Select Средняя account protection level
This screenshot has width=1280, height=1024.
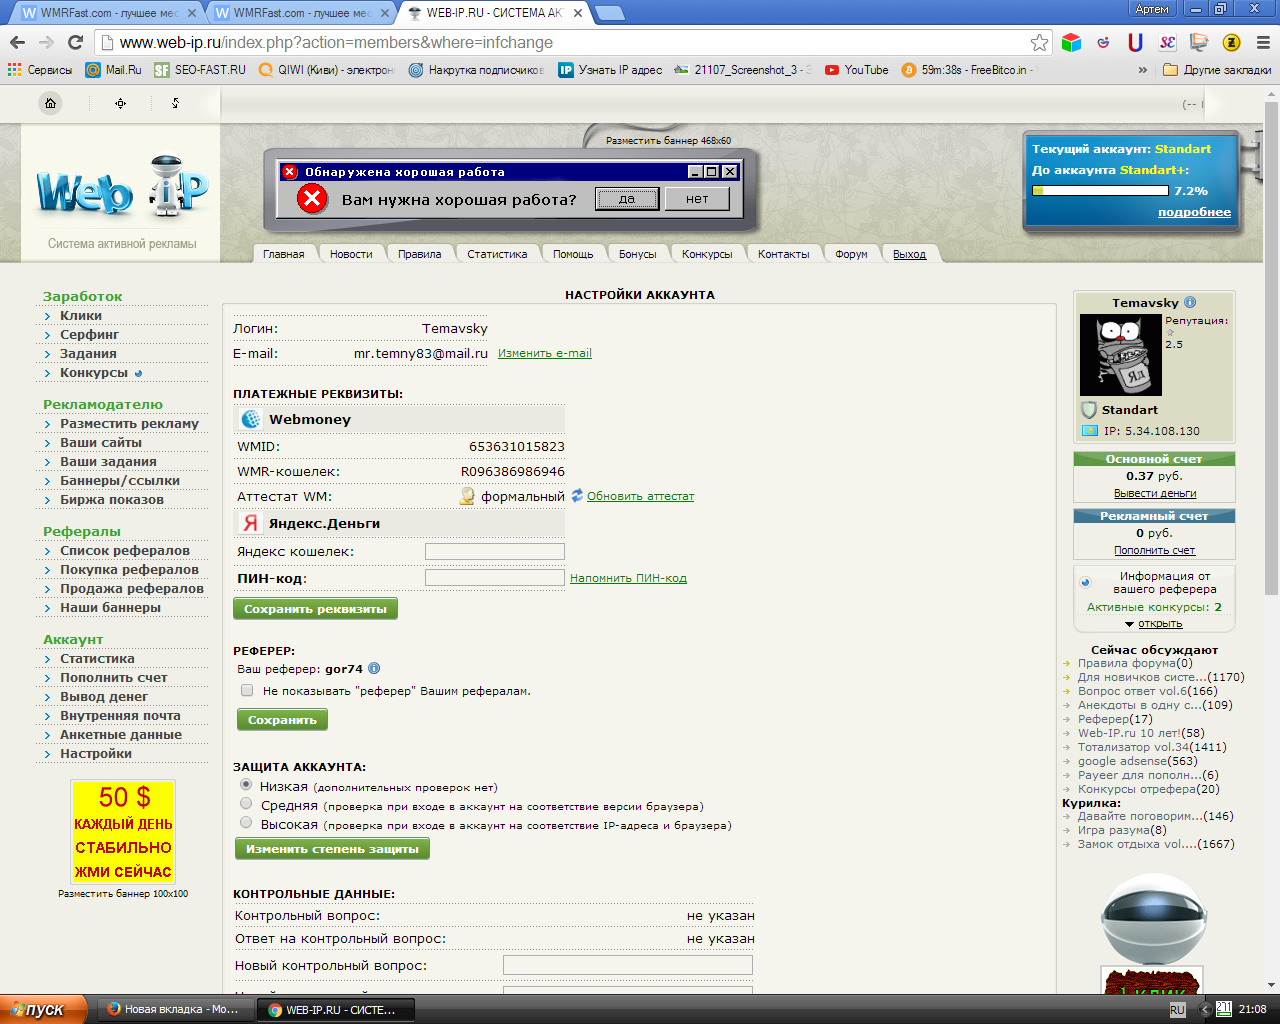coord(246,804)
